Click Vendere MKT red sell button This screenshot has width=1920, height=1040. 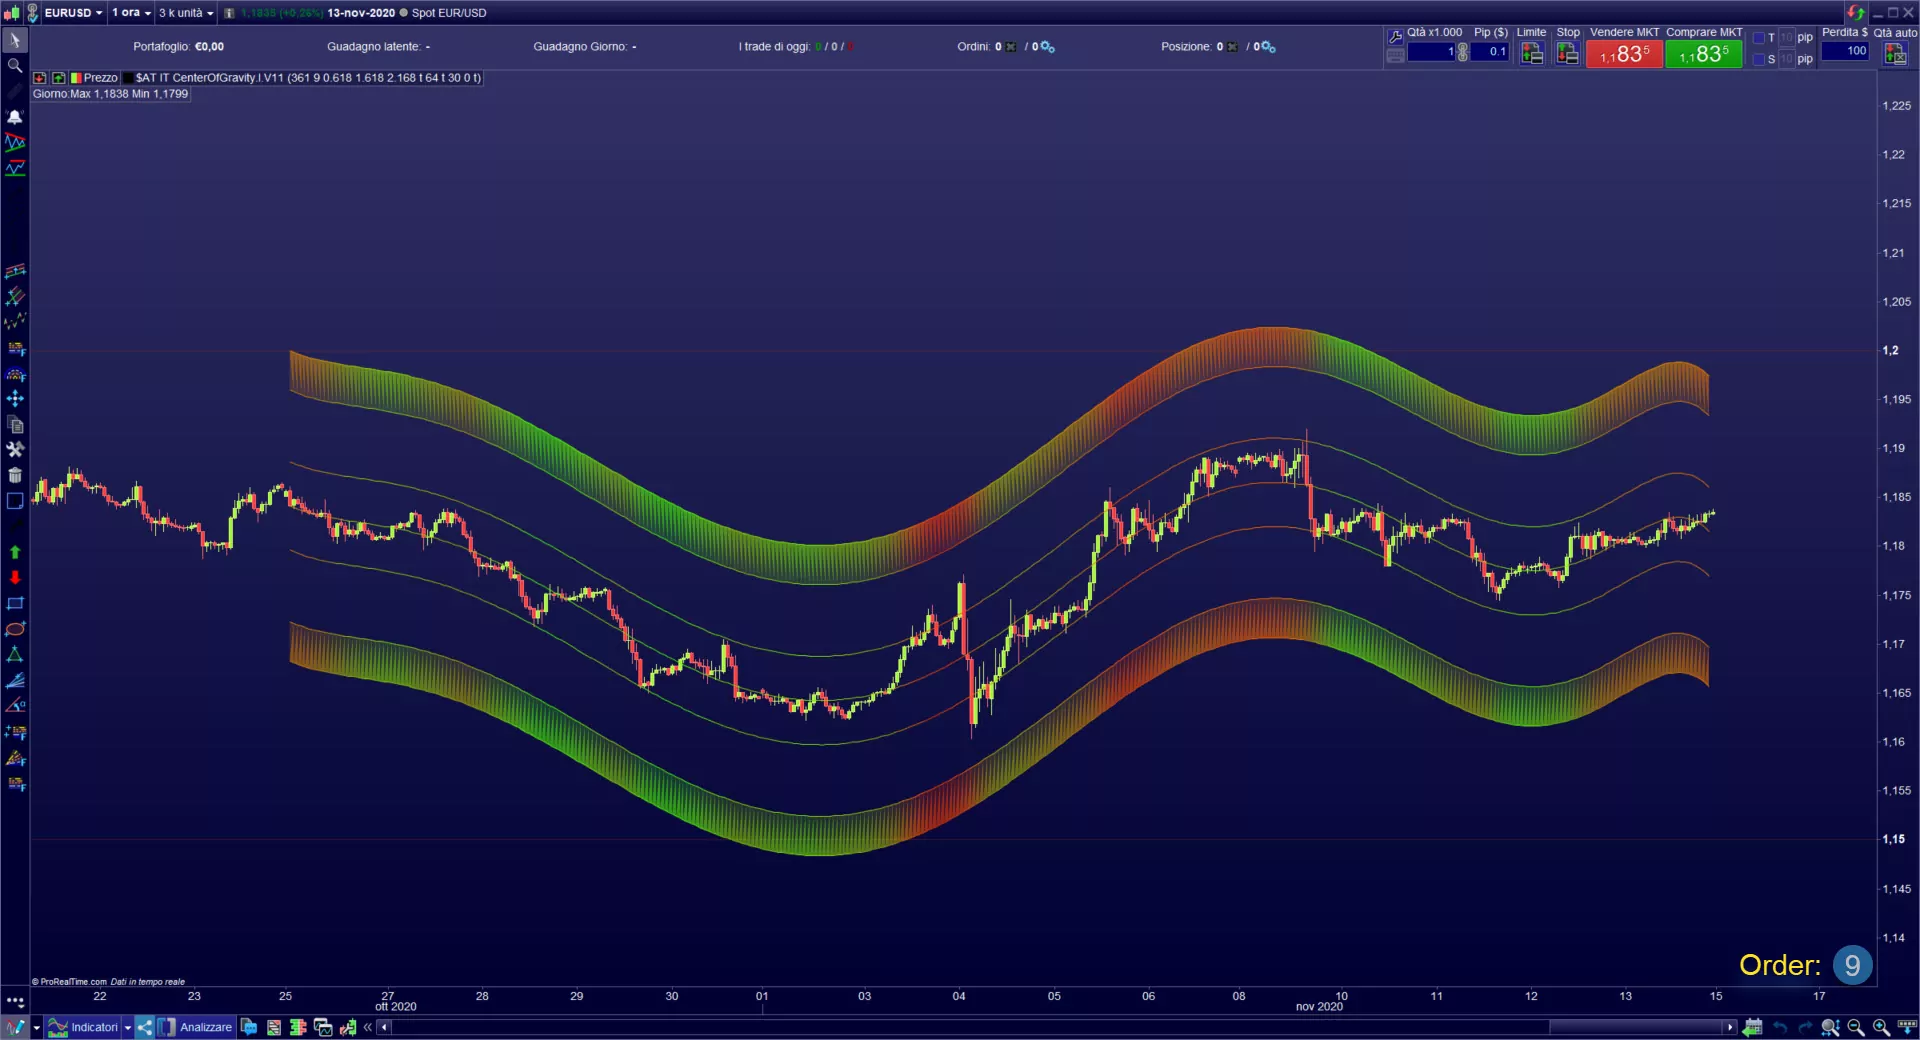pyautogui.click(x=1624, y=54)
